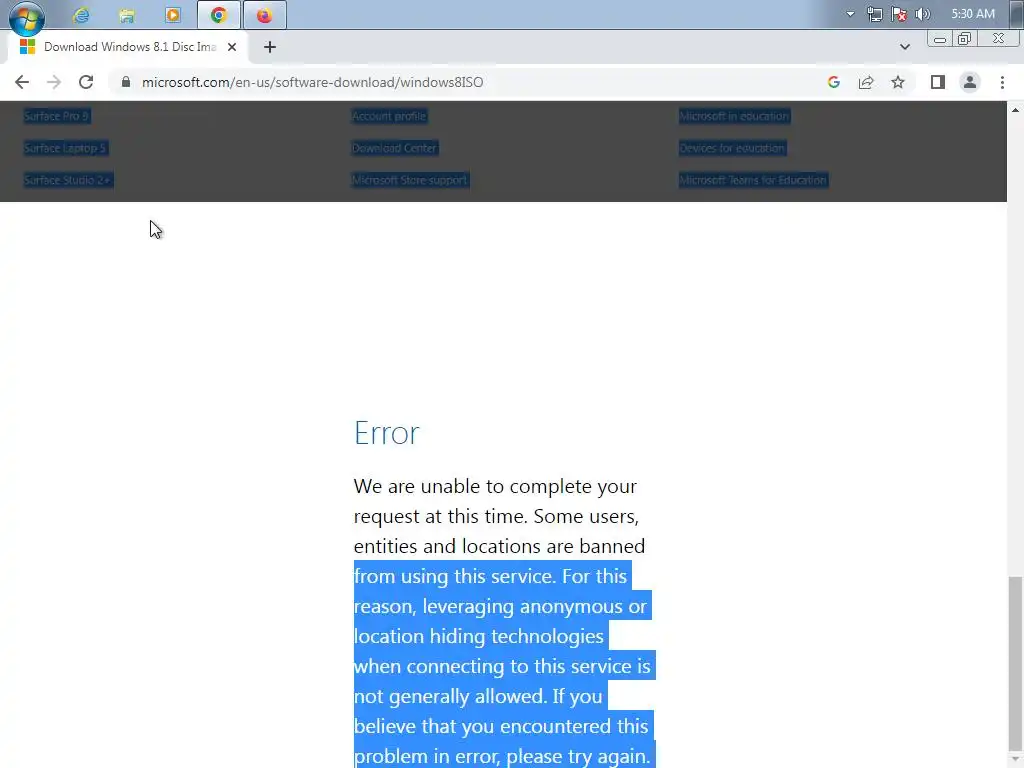Screen dimensions: 1024x768
Task: Open Account profile footer link
Action: (x=389, y=116)
